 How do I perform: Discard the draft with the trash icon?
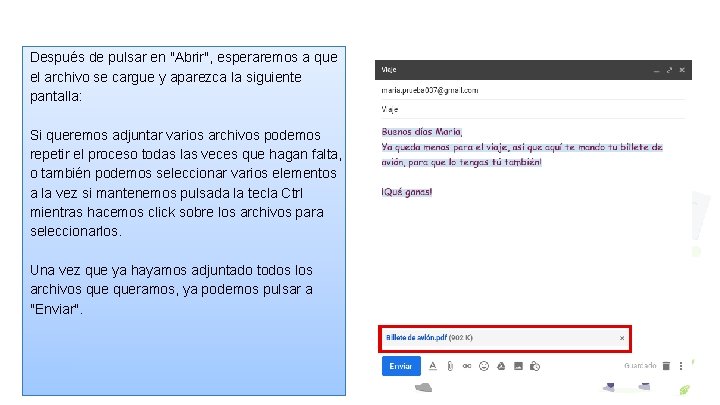coord(666,366)
